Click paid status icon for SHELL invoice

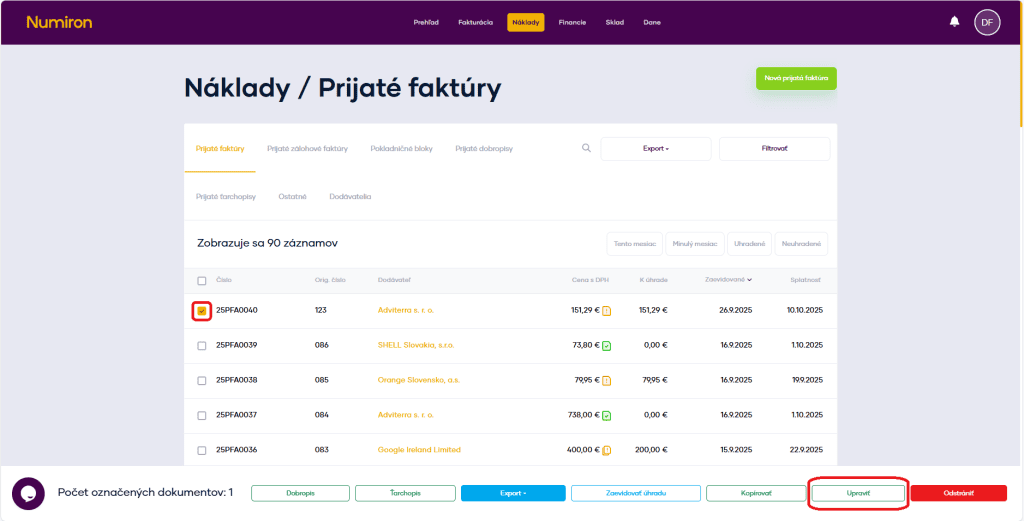coord(607,346)
